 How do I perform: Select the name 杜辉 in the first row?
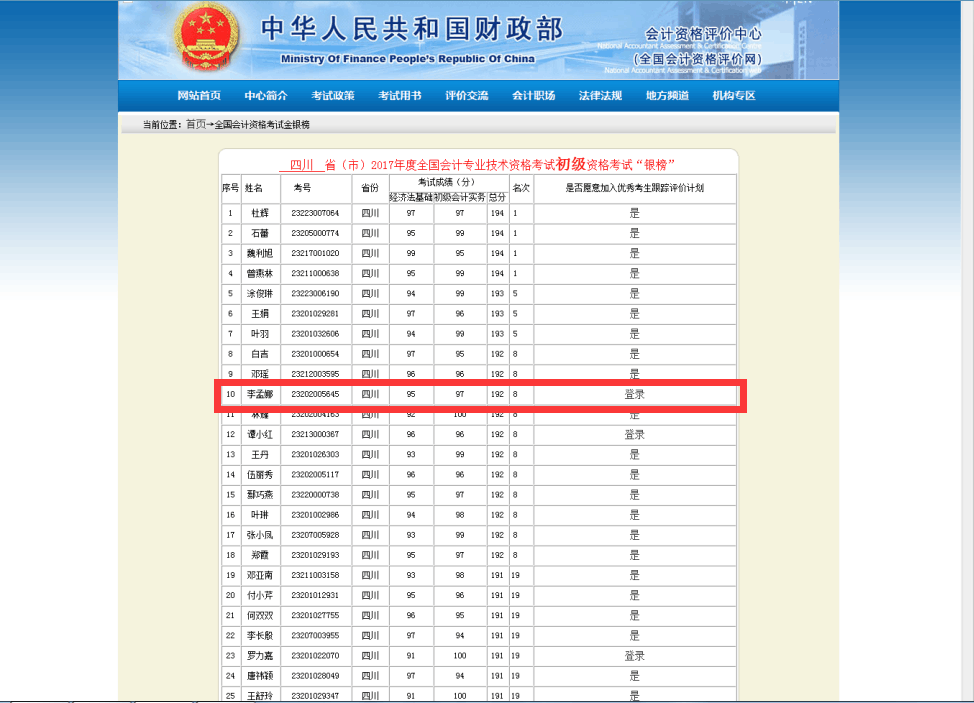click(260, 213)
